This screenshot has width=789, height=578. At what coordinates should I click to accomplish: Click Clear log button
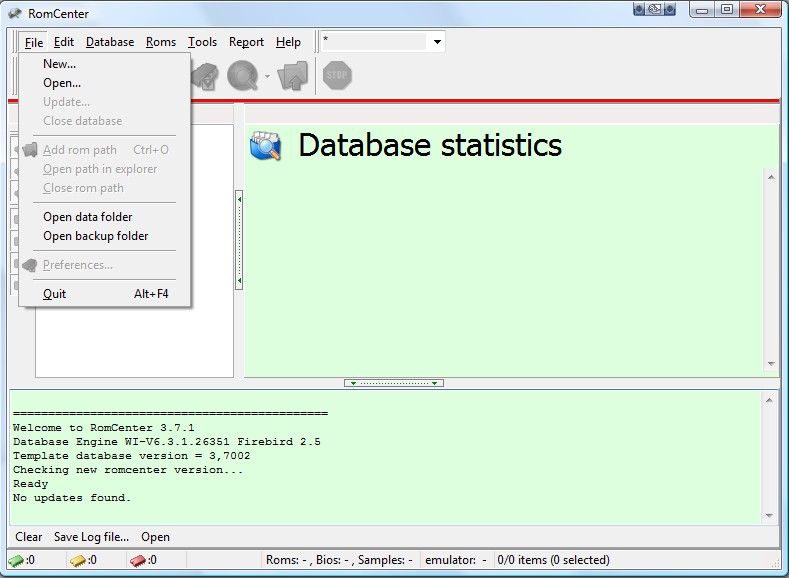29,537
